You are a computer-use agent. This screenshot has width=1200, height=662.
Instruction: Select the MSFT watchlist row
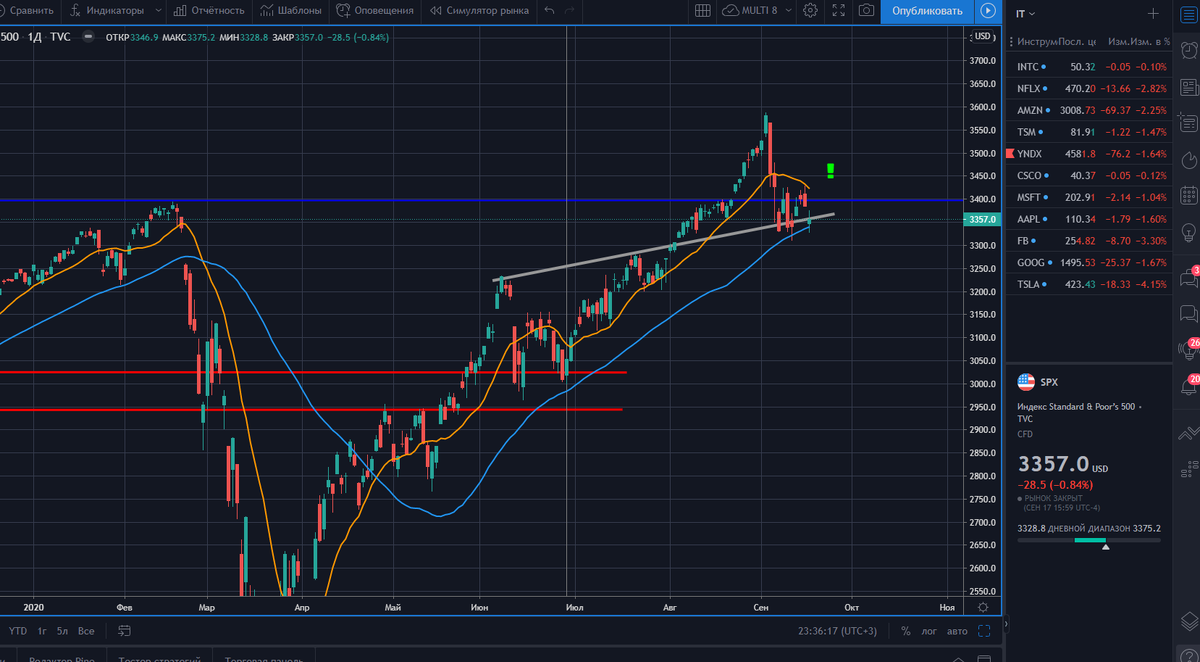(1087, 197)
